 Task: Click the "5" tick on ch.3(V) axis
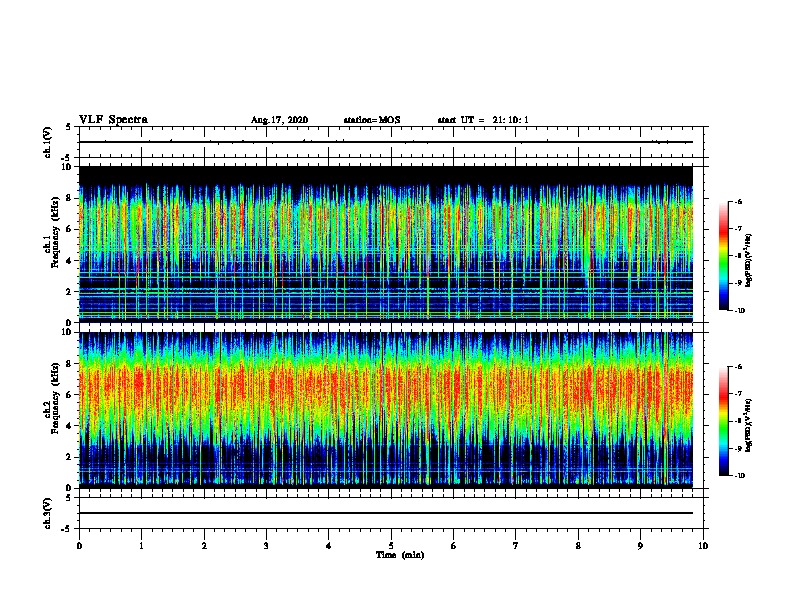(x=68, y=497)
